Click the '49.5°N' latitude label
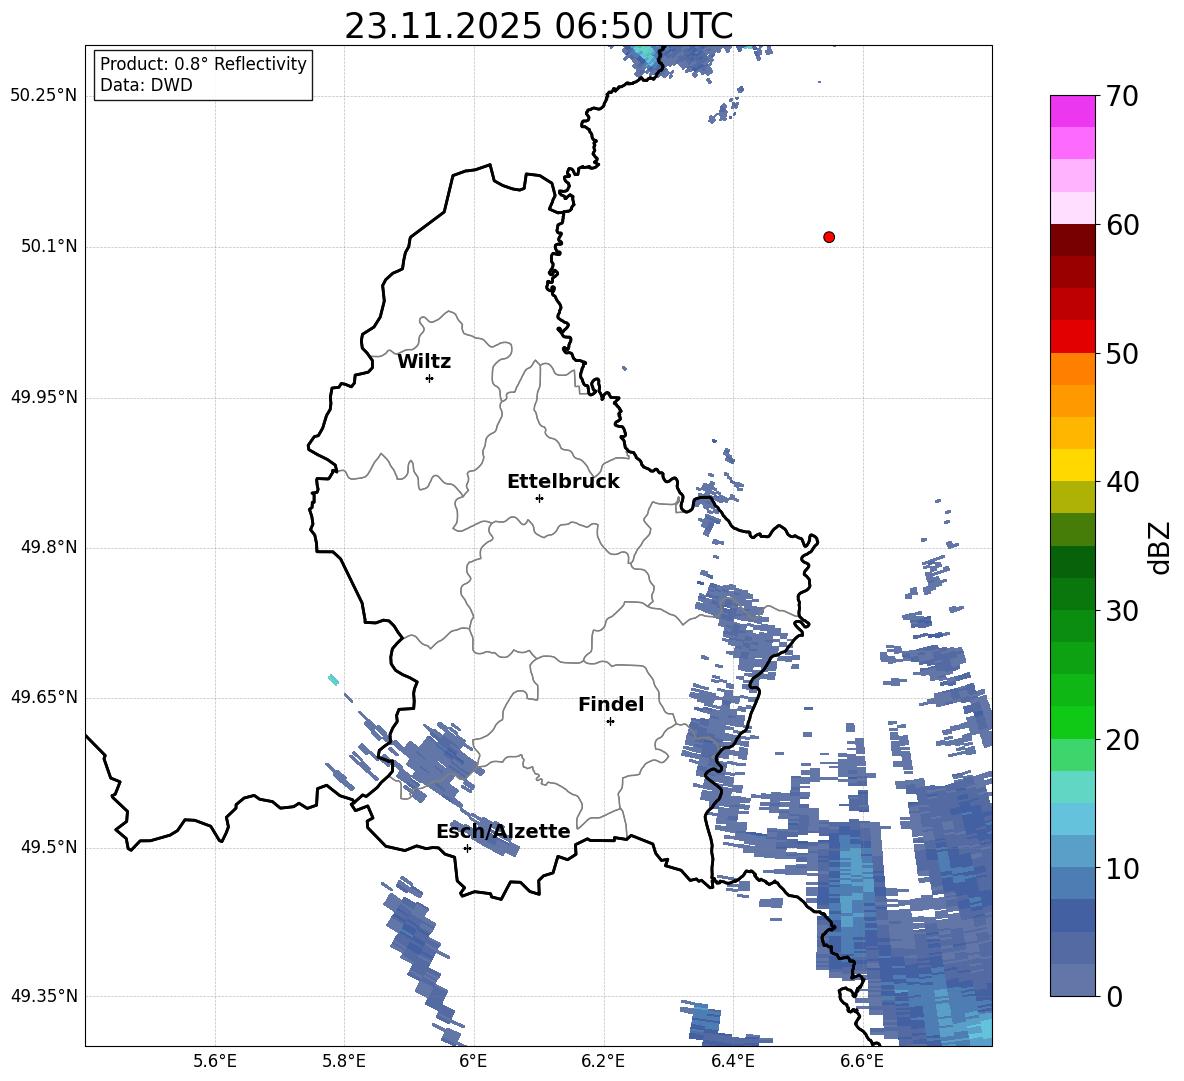Screen dimensions: 1184x1081 click(49, 847)
